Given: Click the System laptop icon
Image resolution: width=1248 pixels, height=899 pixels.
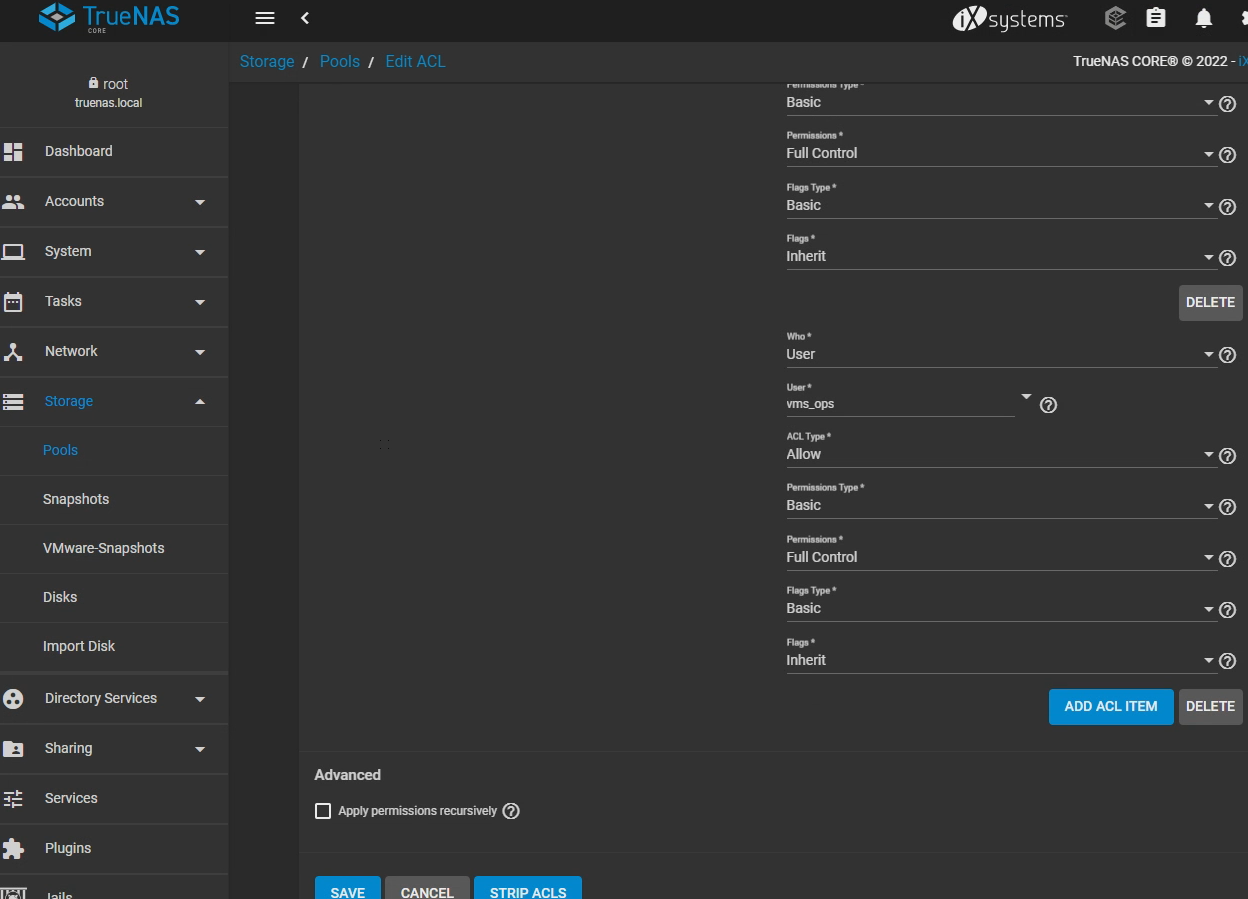Looking at the screenshot, I should pyautogui.click(x=13, y=252).
